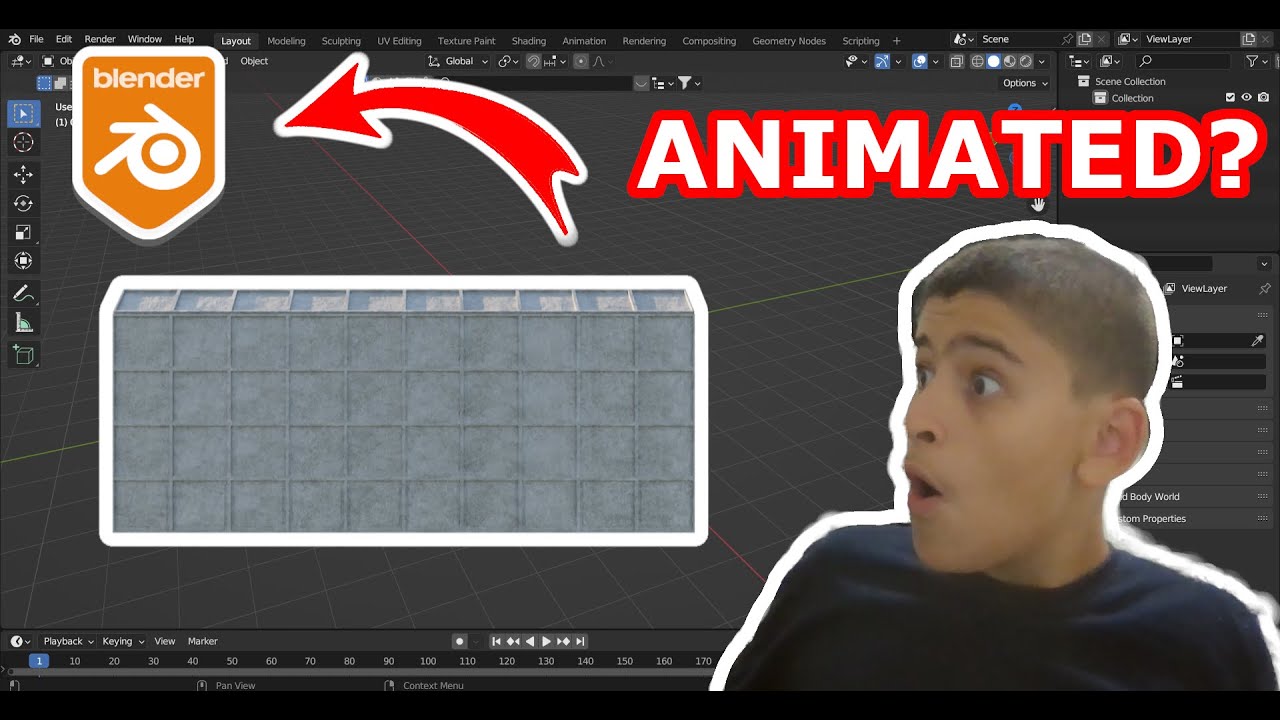The height and width of the screenshot is (720, 1280).
Task: Click frame 100 on the timeline ruler
Action: [428, 661]
